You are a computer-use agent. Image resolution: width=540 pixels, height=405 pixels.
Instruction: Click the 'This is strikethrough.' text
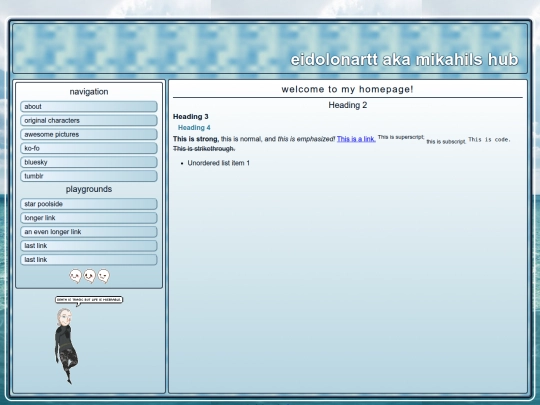coord(204,148)
